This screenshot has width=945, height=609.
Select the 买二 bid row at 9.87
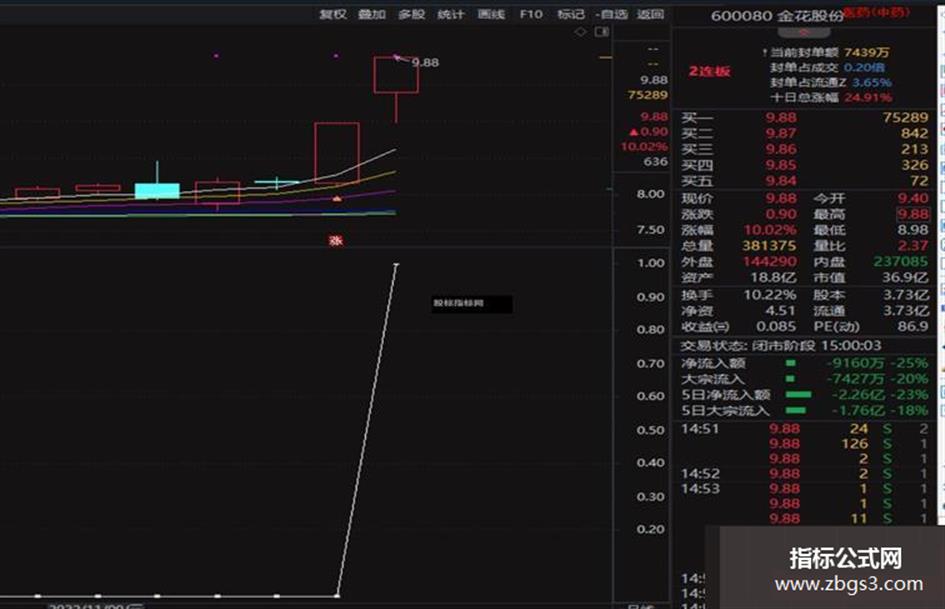[805, 133]
